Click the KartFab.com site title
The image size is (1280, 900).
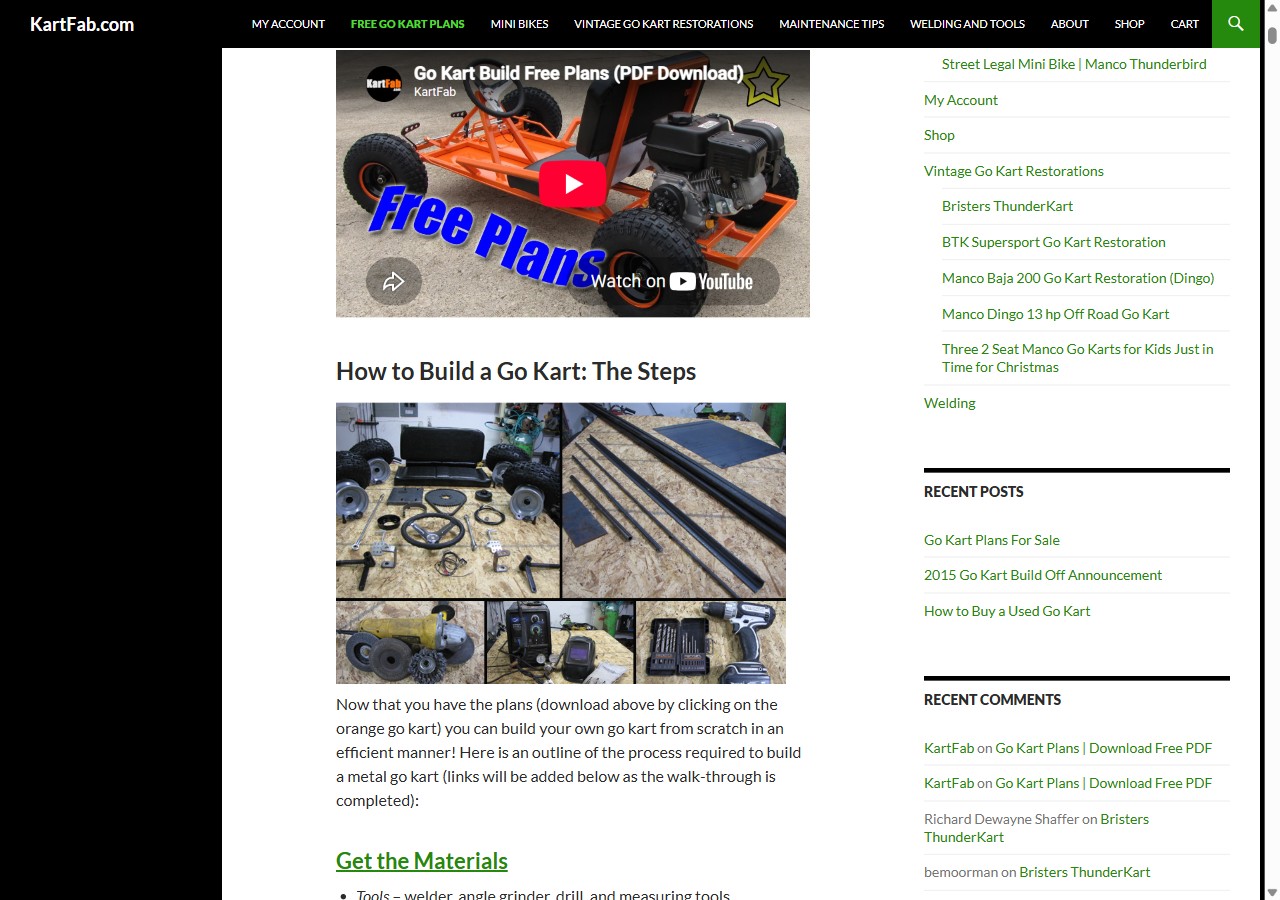82,24
